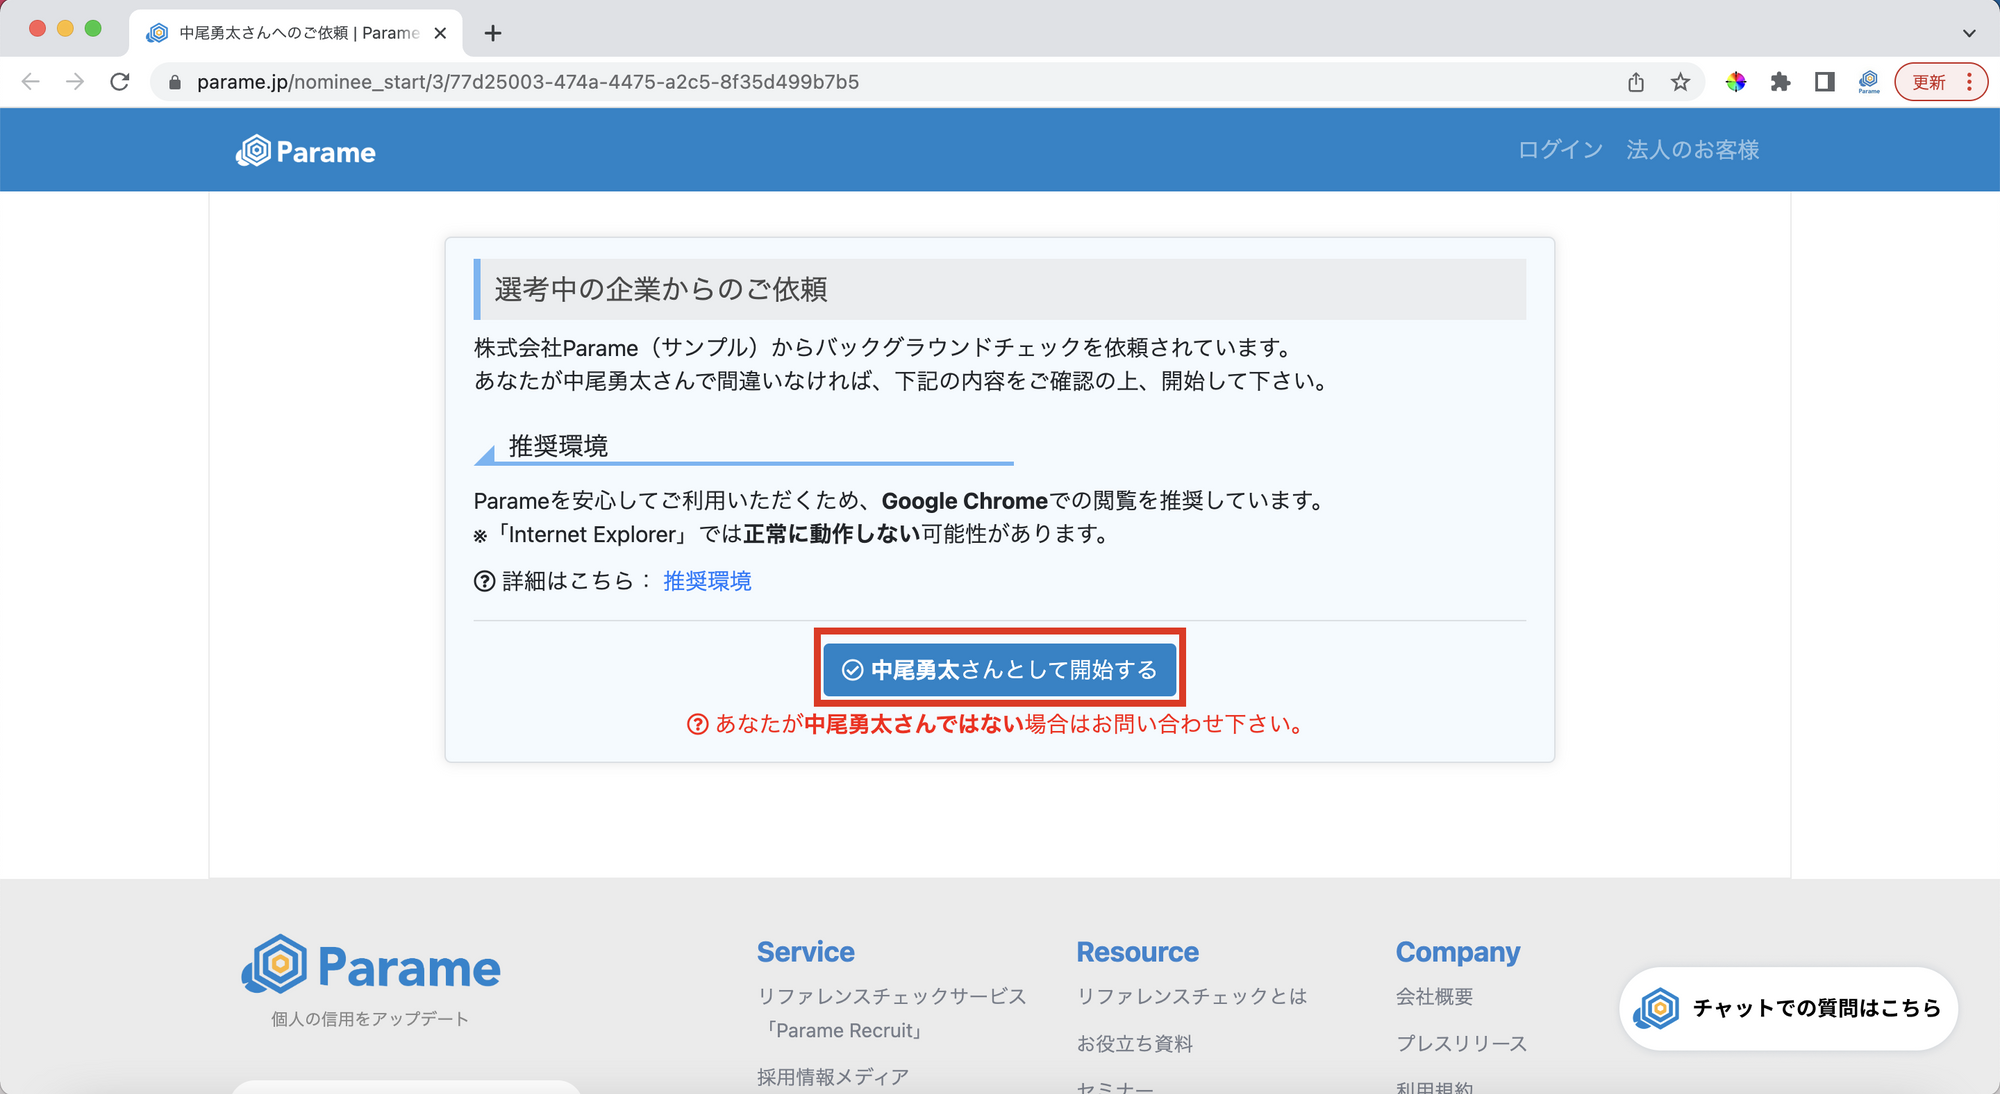Click the Resource footer heading
Viewport: 2000px width, 1094px height.
click(x=1138, y=952)
